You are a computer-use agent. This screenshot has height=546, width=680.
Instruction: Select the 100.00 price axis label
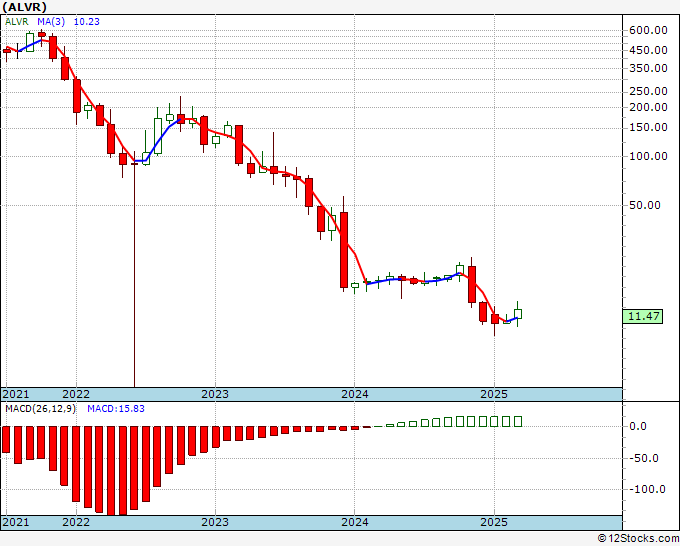point(648,156)
